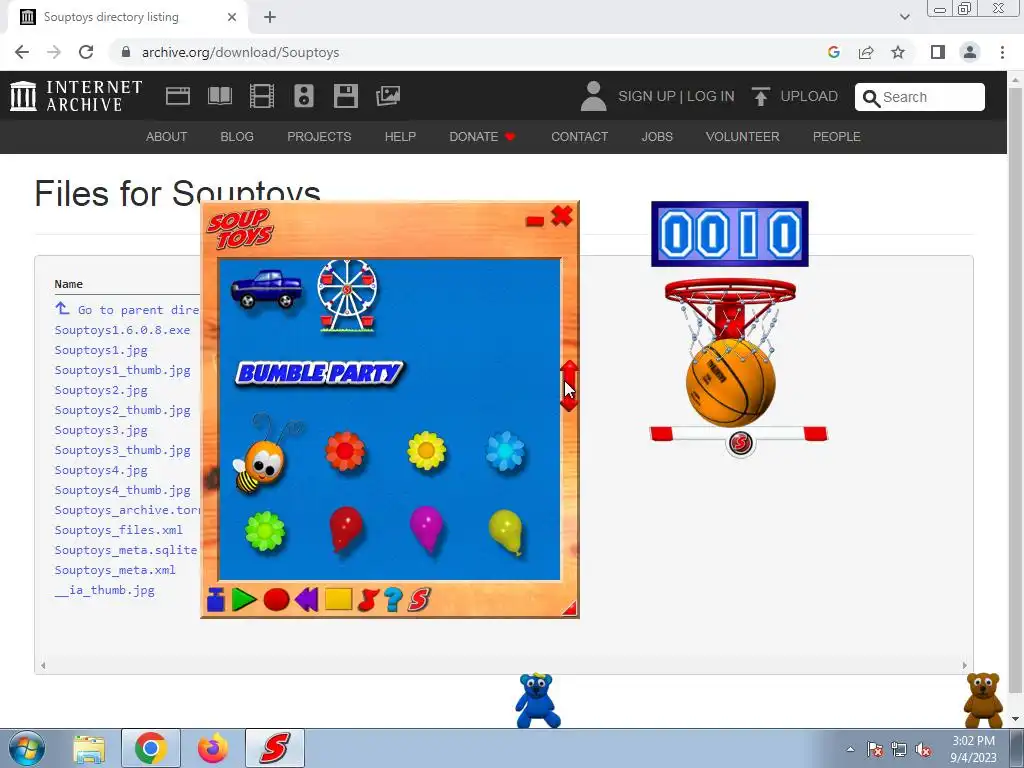The image size is (1024, 768).
Task: Click the address bar URL
Action: [240, 52]
